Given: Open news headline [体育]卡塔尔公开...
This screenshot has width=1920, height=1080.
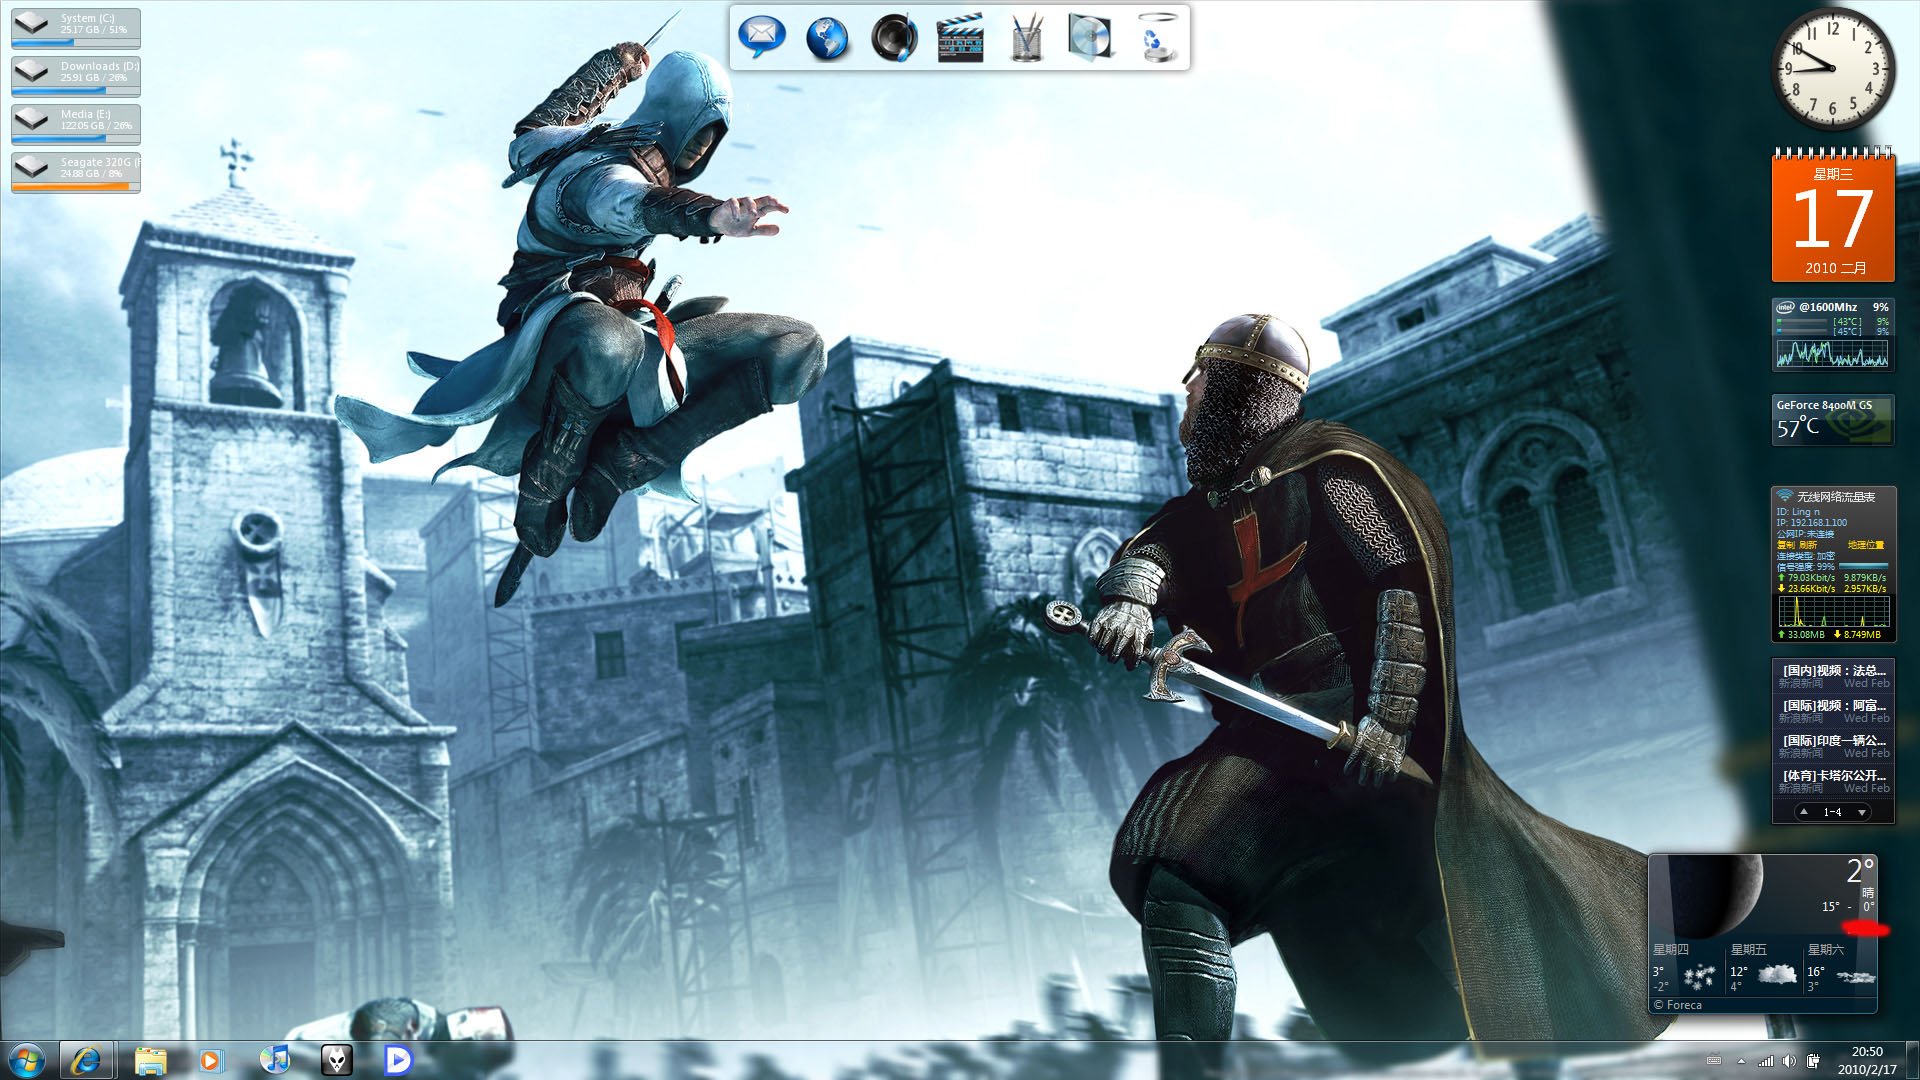Looking at the screenshot, I should point(1834,776).
